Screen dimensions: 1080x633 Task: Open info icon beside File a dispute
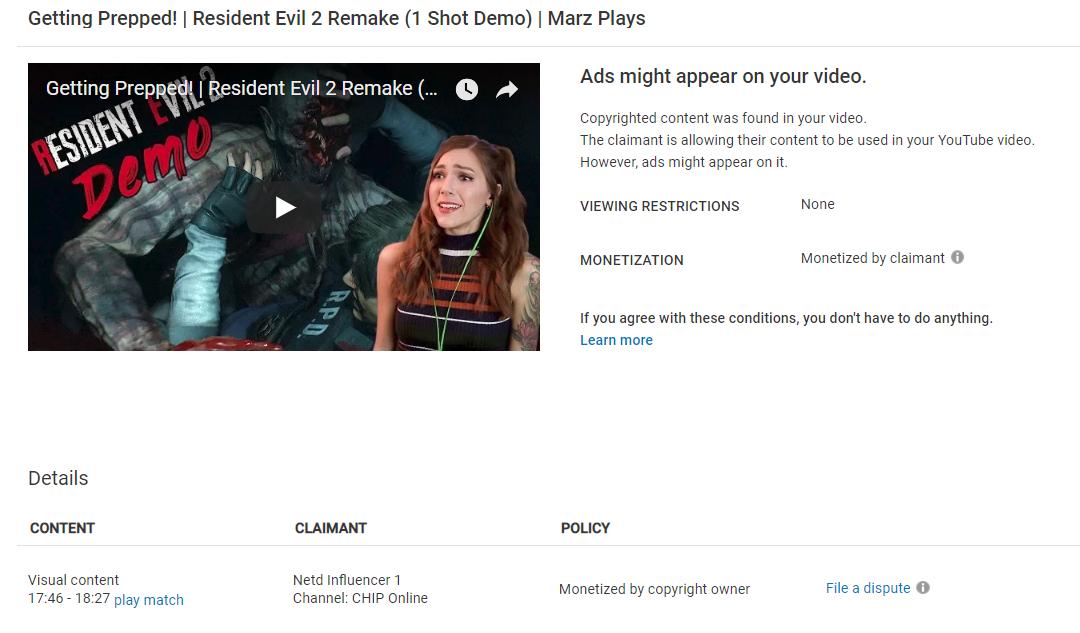[x=923, y=588]
